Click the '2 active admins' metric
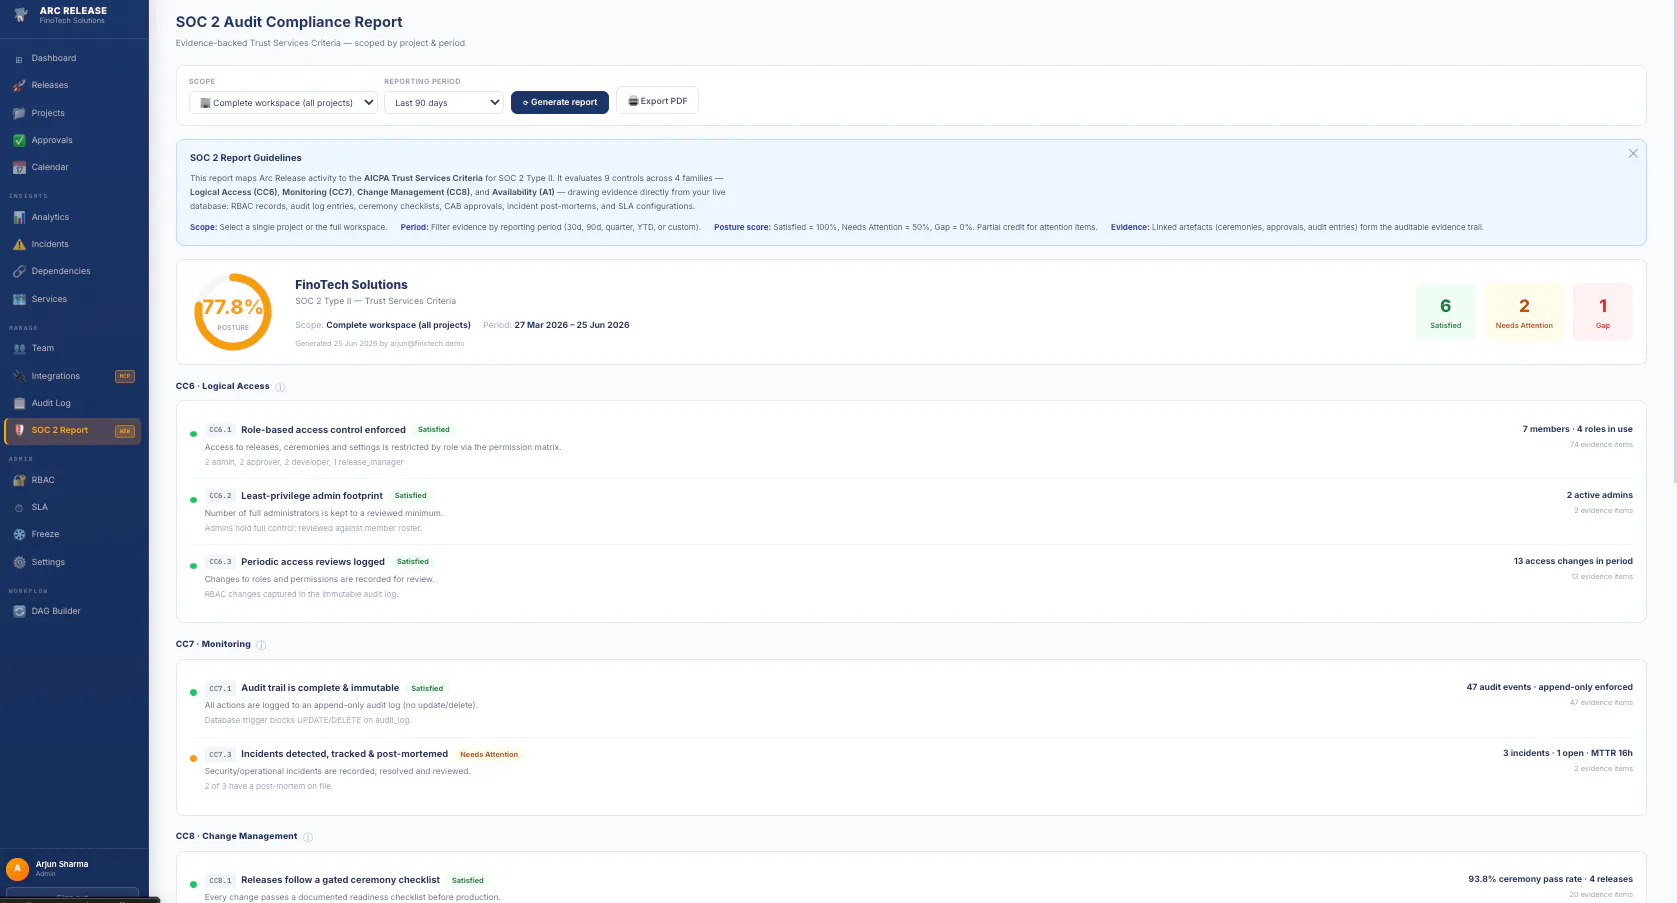Image resolution: width=1677 pixels, height=903 pixels. pyautogui.click(x=1599, y=495)
